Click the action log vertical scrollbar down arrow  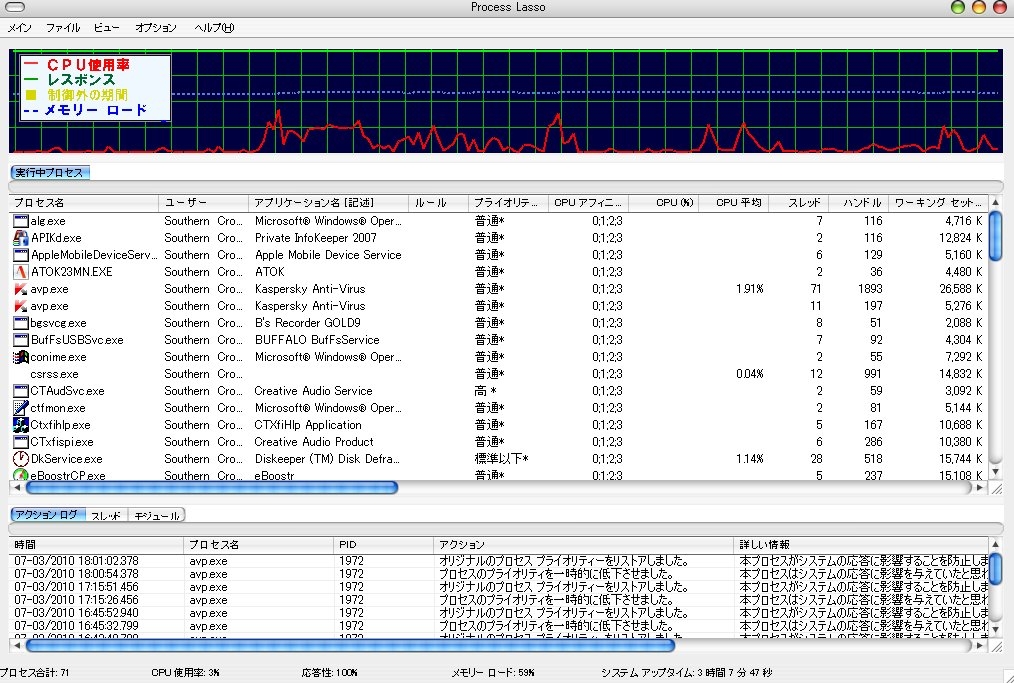click(995, 629)
